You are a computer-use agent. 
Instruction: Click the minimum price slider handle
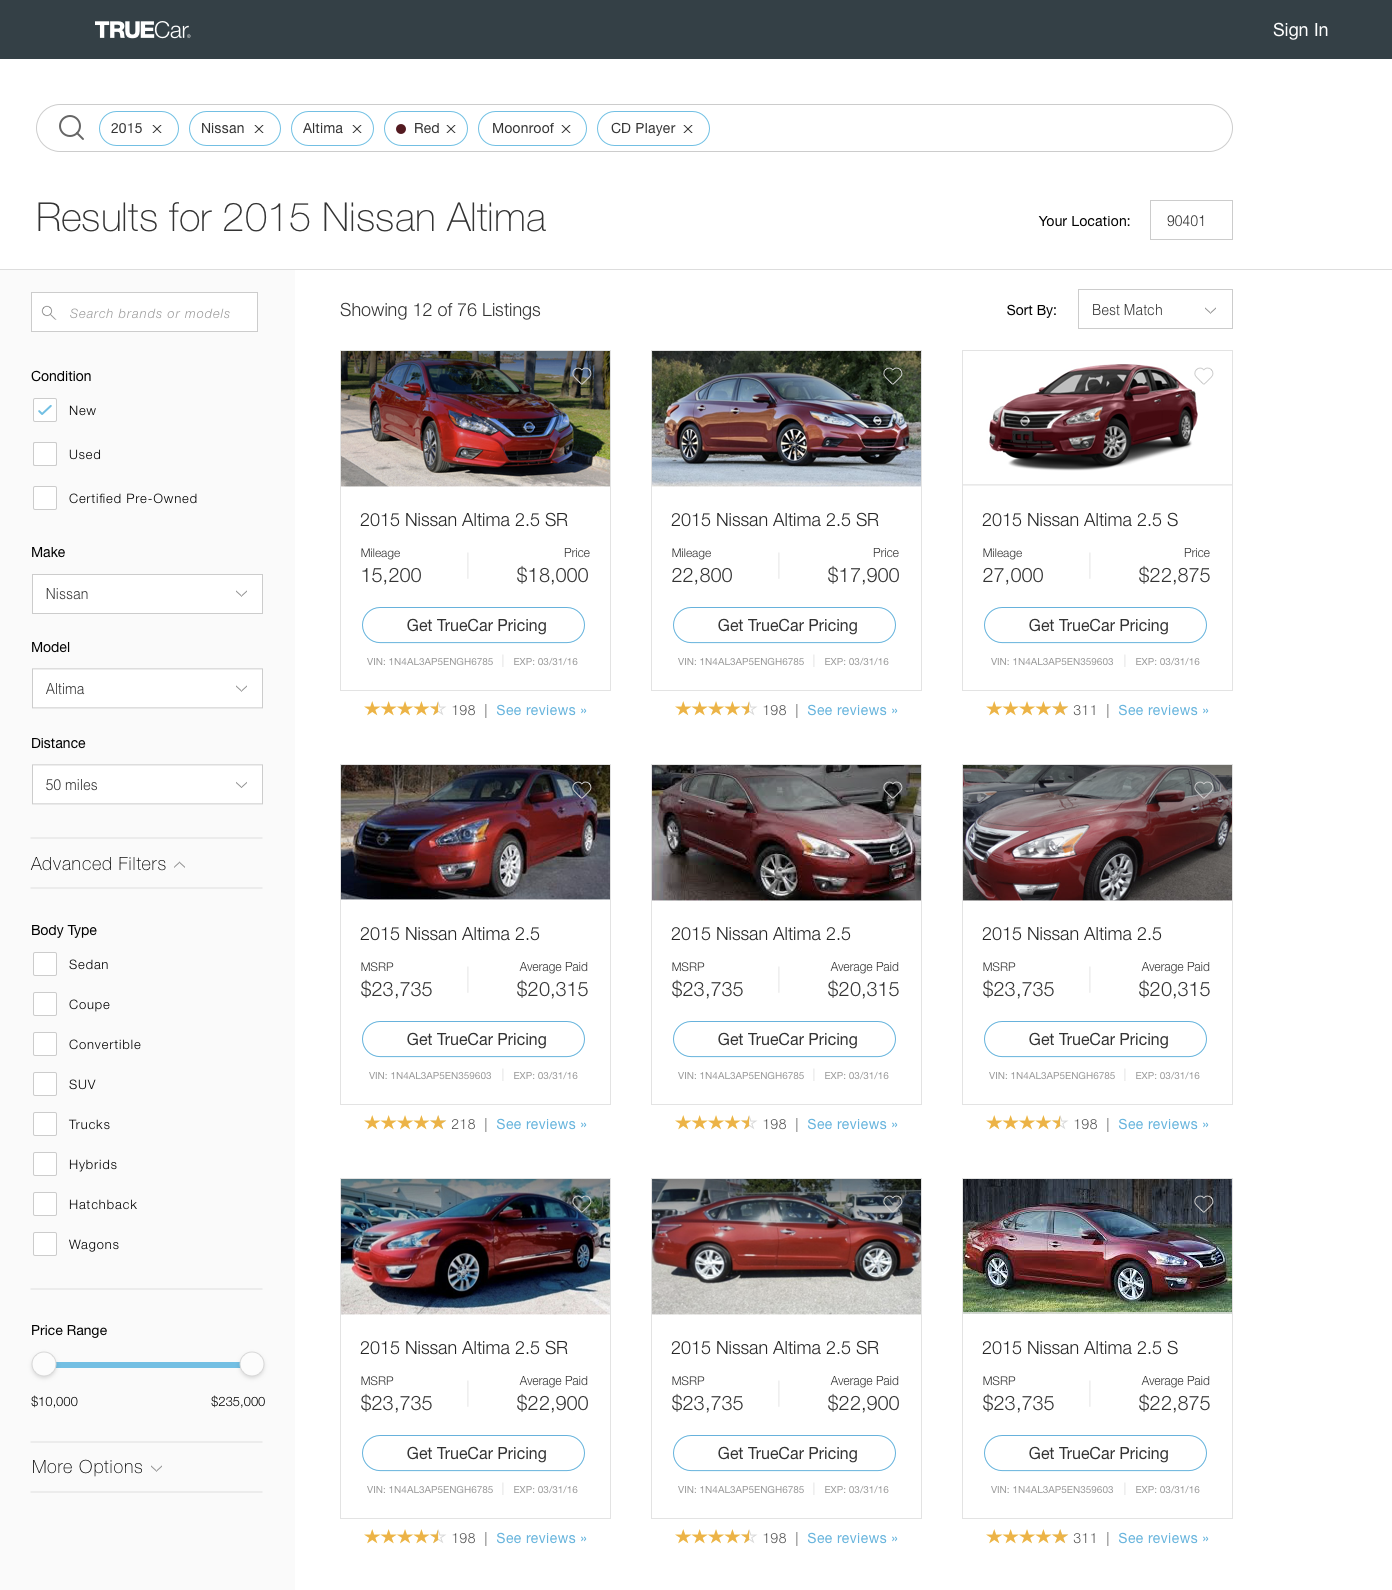(44, 1364)
